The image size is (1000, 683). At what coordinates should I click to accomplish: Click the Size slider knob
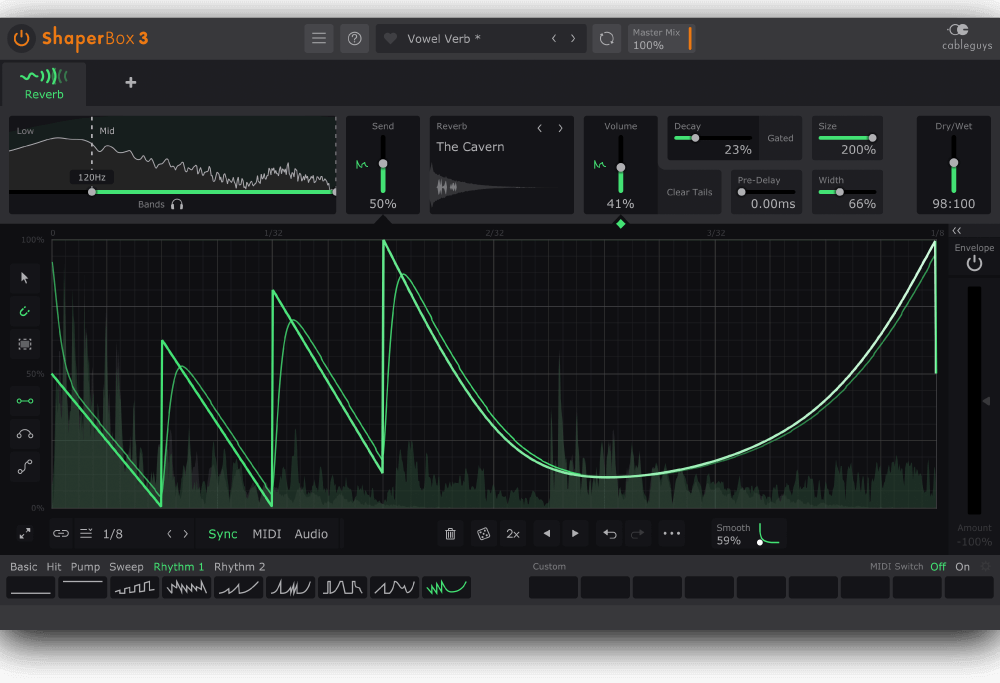872,138
